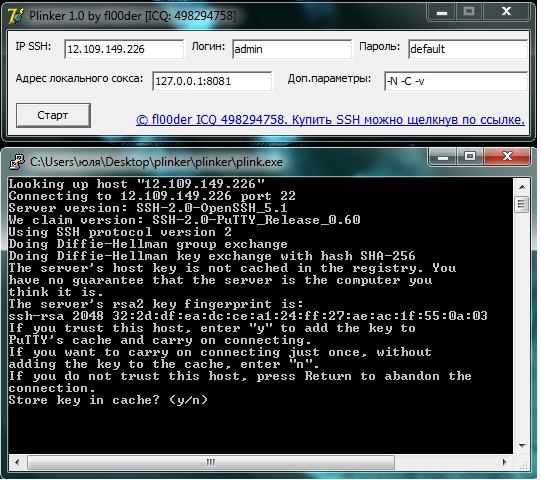
Task: Open the fl00der ICQ buy SSH link
Action: 330,120
